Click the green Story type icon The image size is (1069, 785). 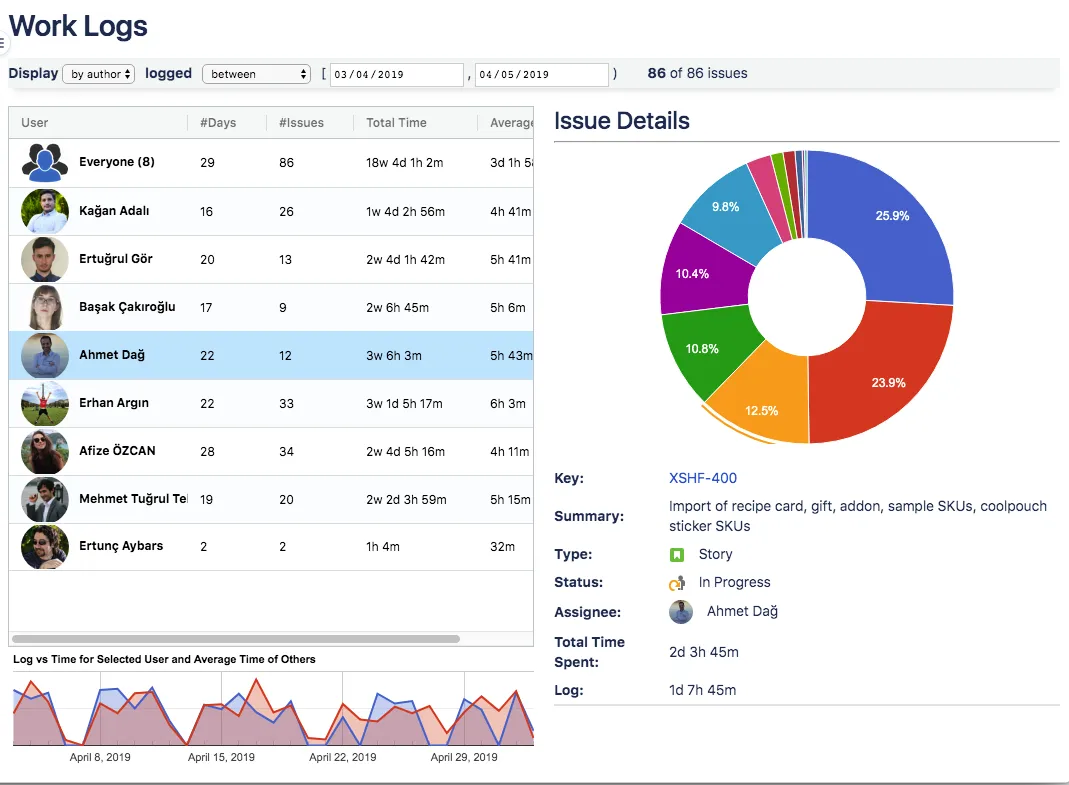click(676, 554)
